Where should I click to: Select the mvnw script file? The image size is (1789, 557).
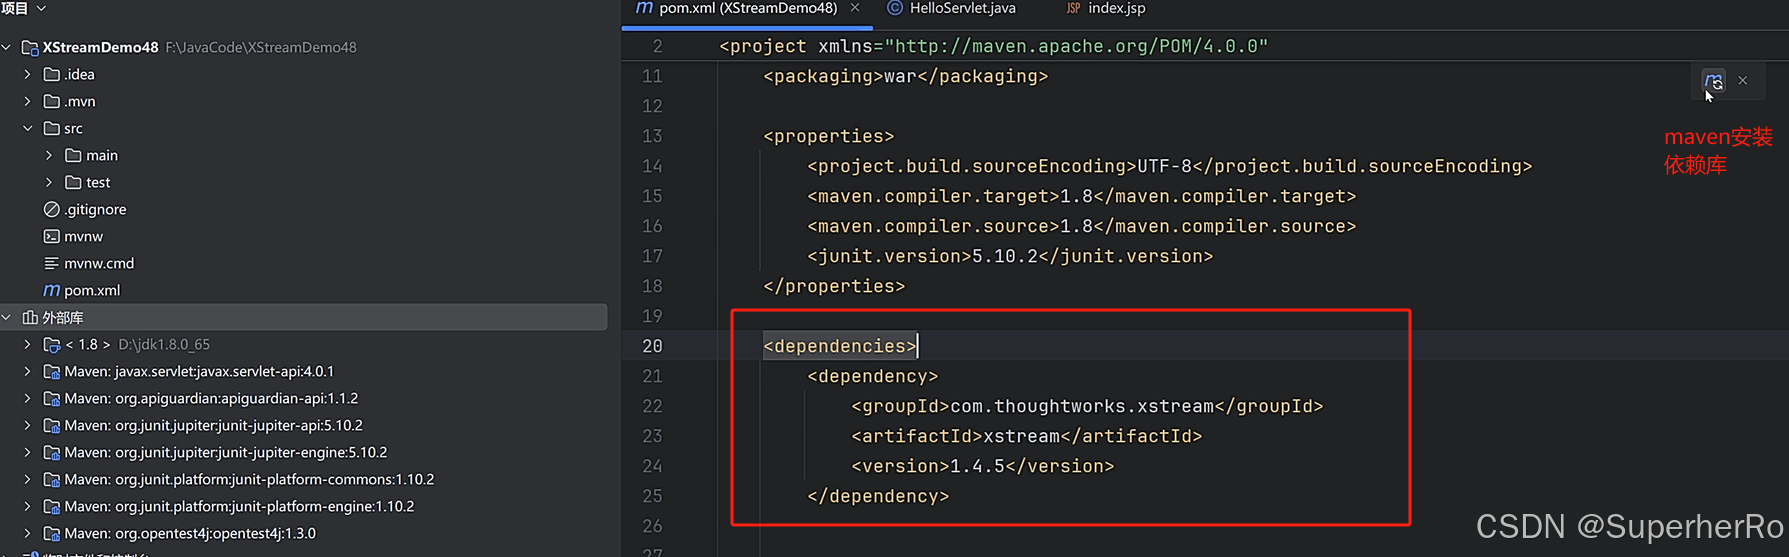click(x=83, y=236)
